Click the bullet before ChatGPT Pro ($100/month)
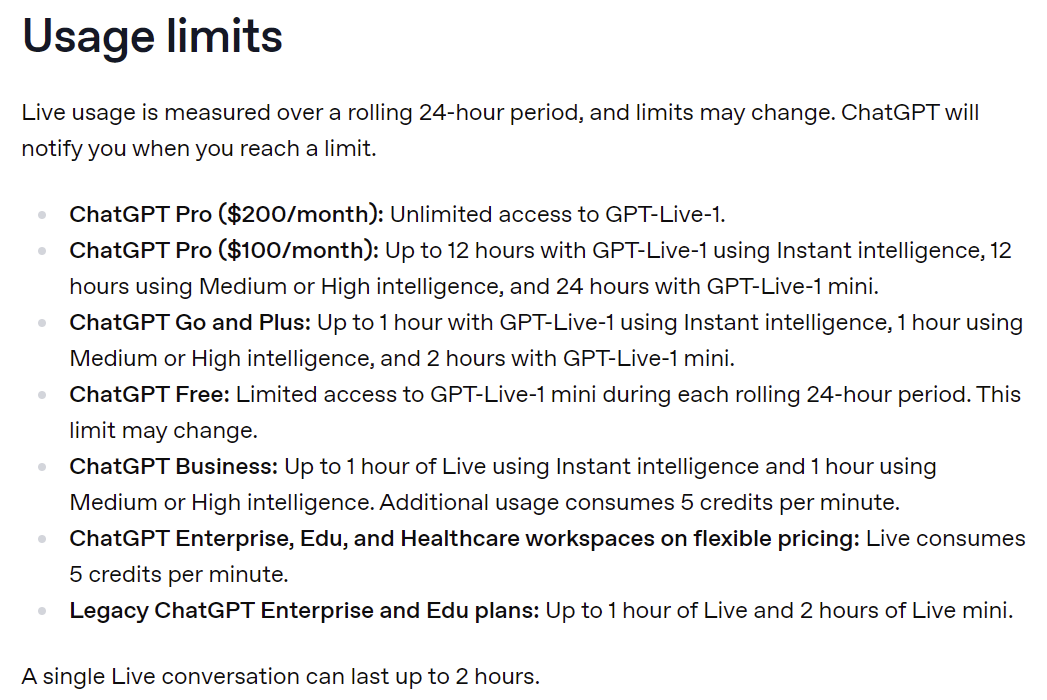 42,251
